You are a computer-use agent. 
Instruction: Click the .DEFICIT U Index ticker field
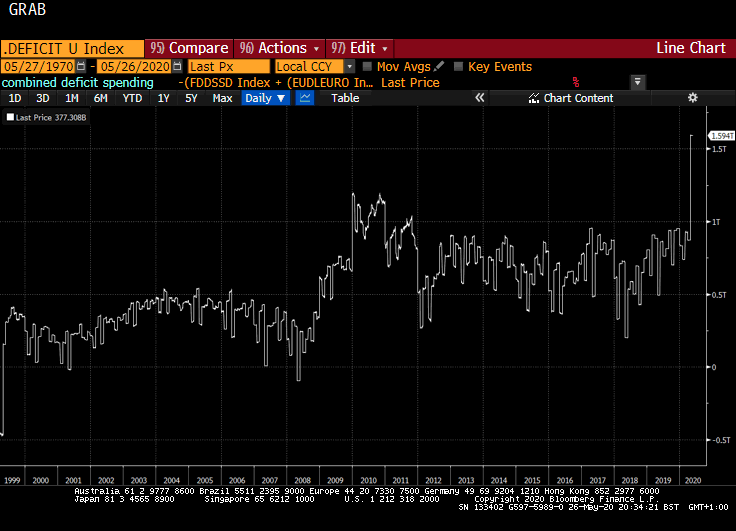(x=72, y=48)
